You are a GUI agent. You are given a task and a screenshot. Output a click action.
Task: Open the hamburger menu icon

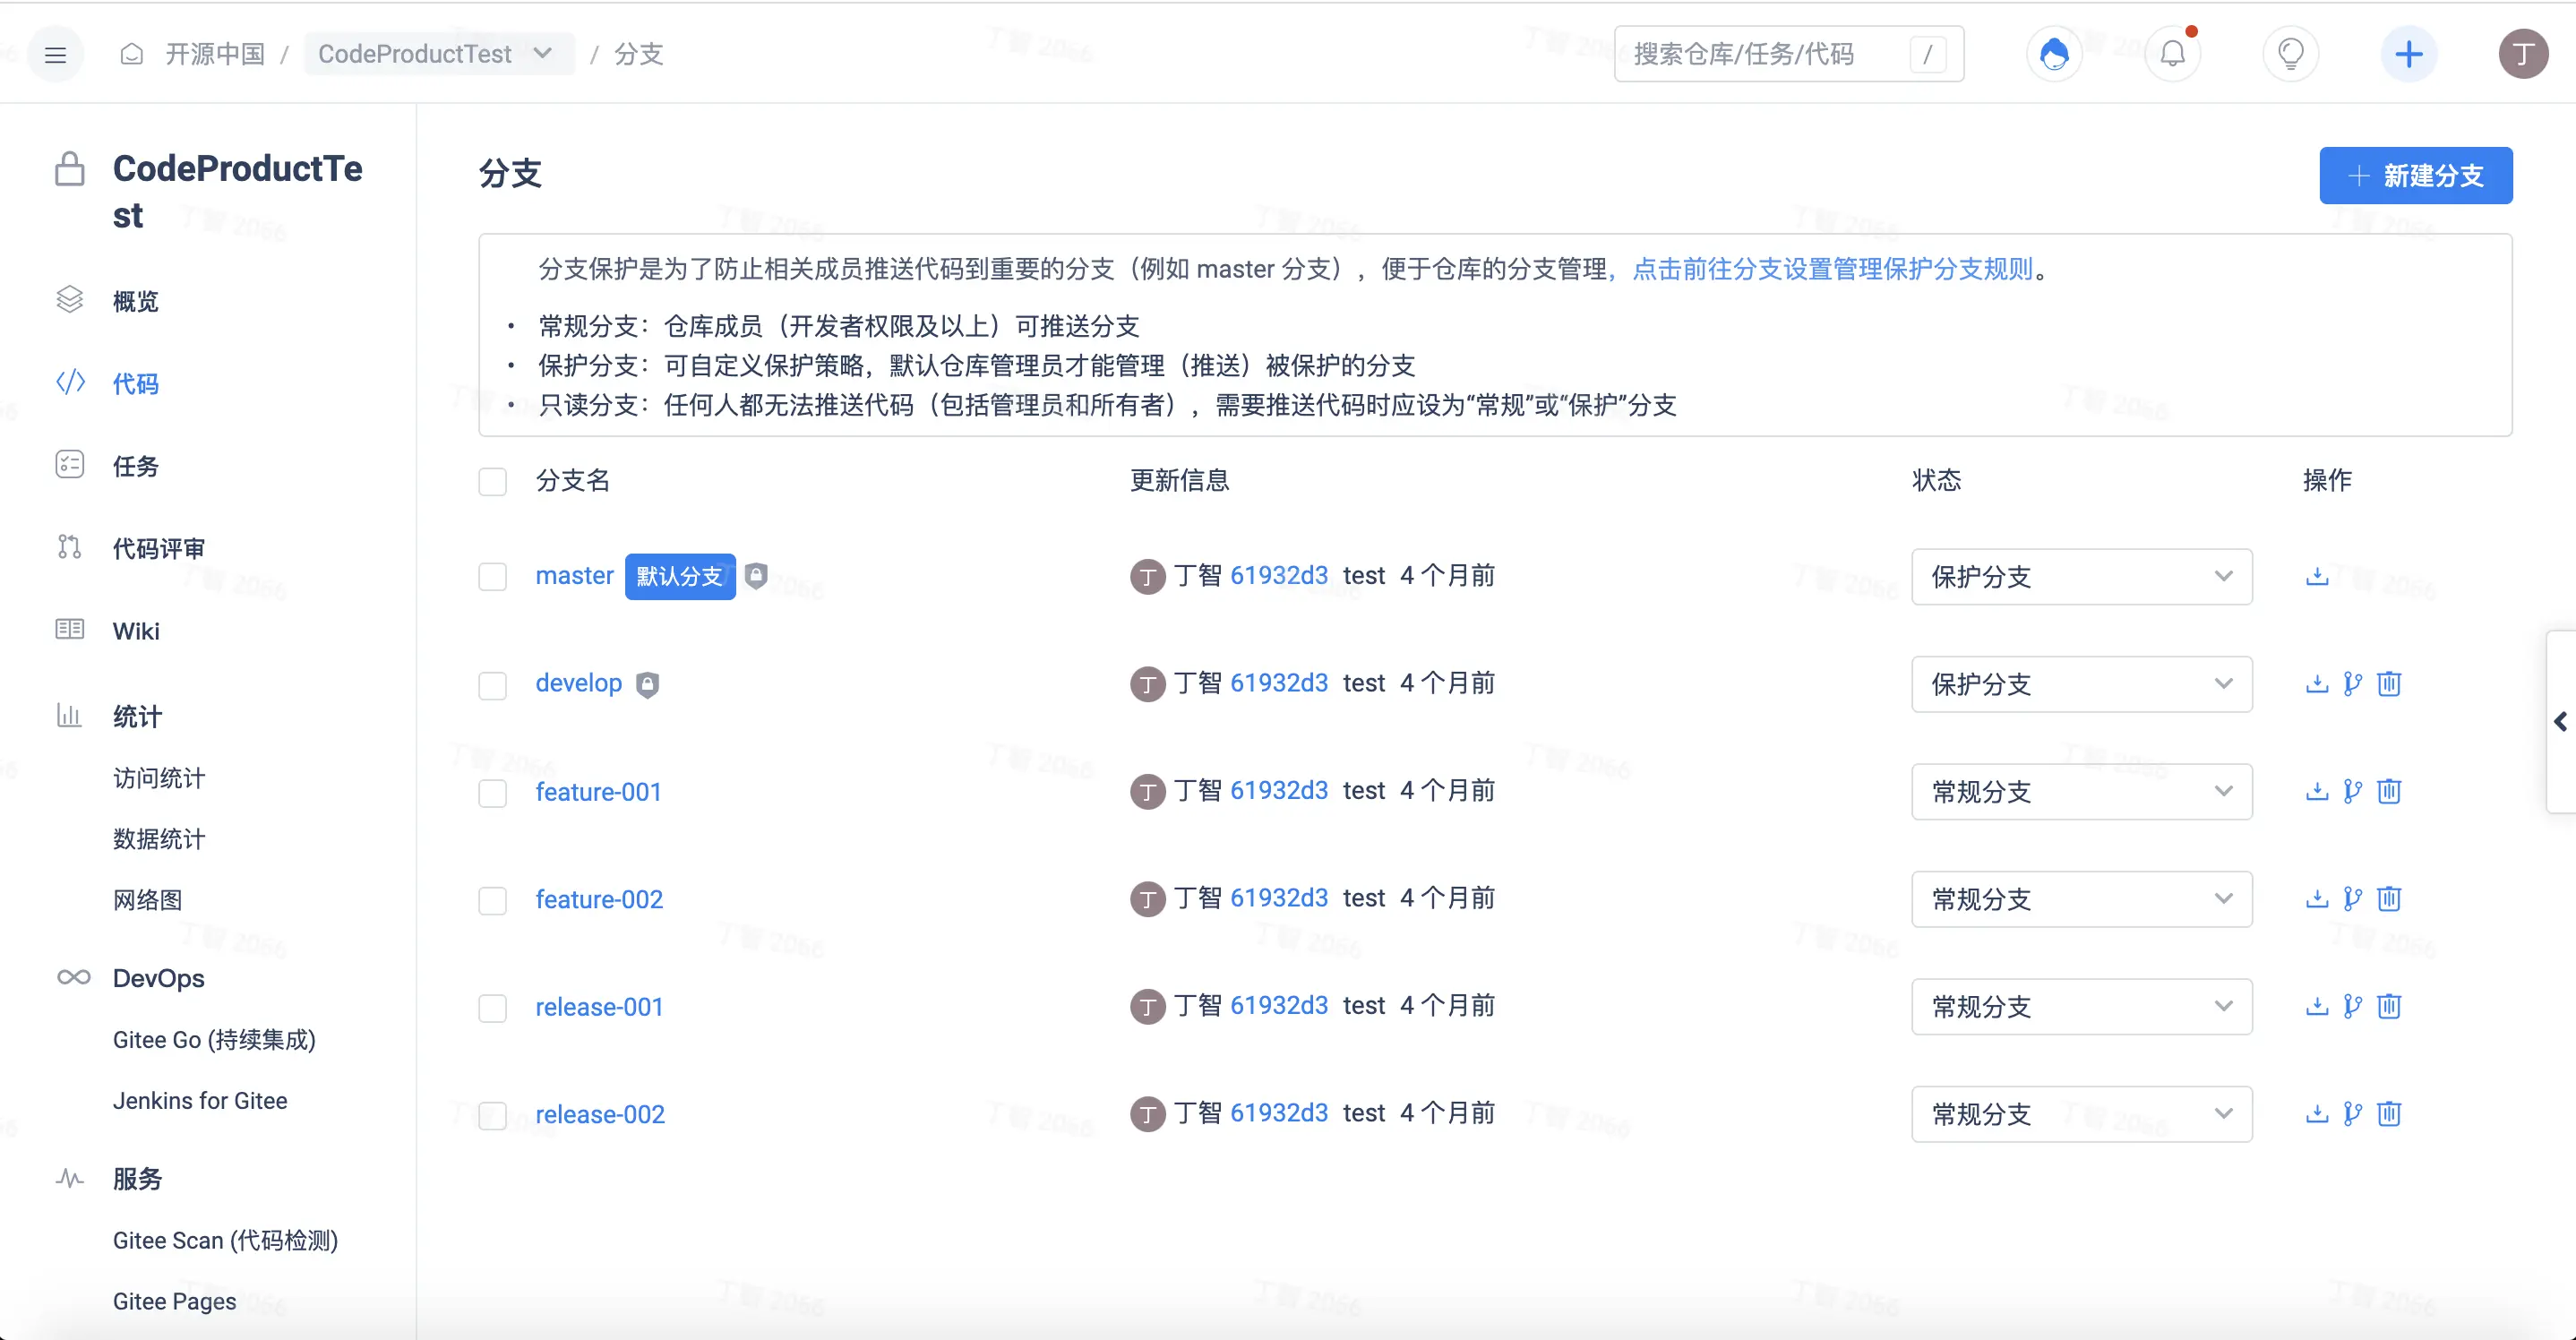(x=55, y=54)
